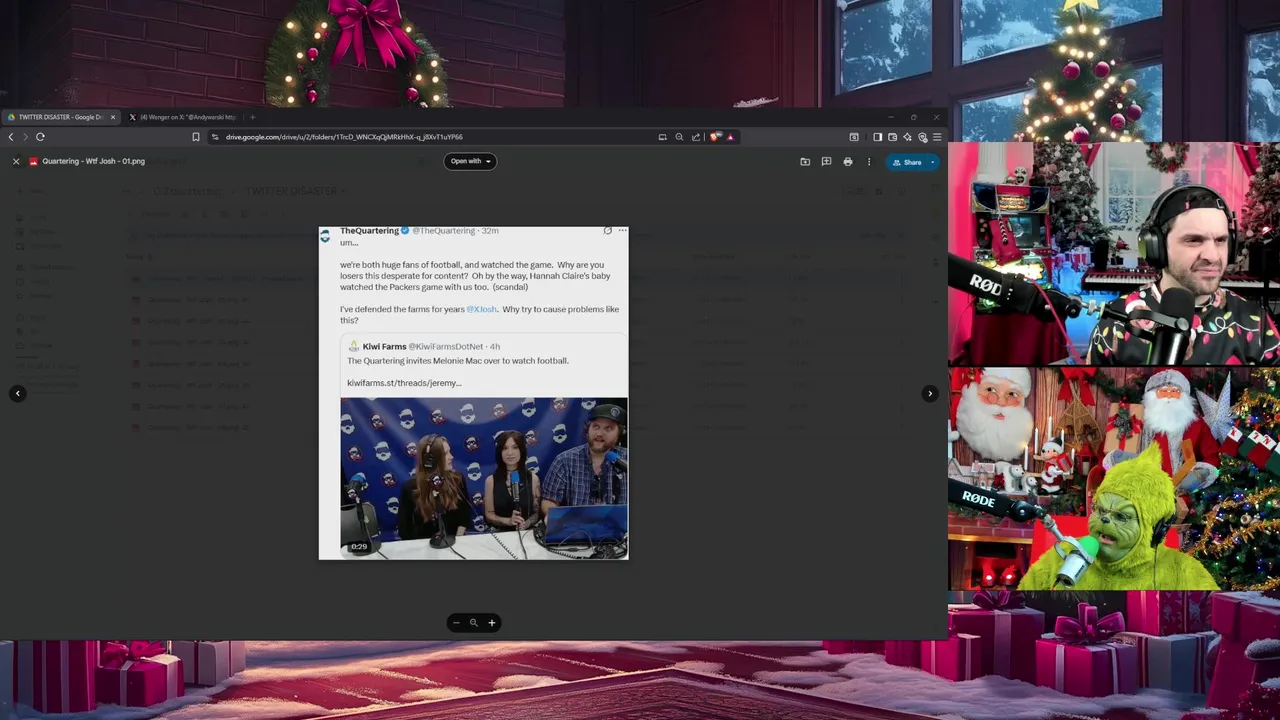Go to the previous image
This screenshot has height=720, width=1280.
pyautogui.click(x=17, y=393)
